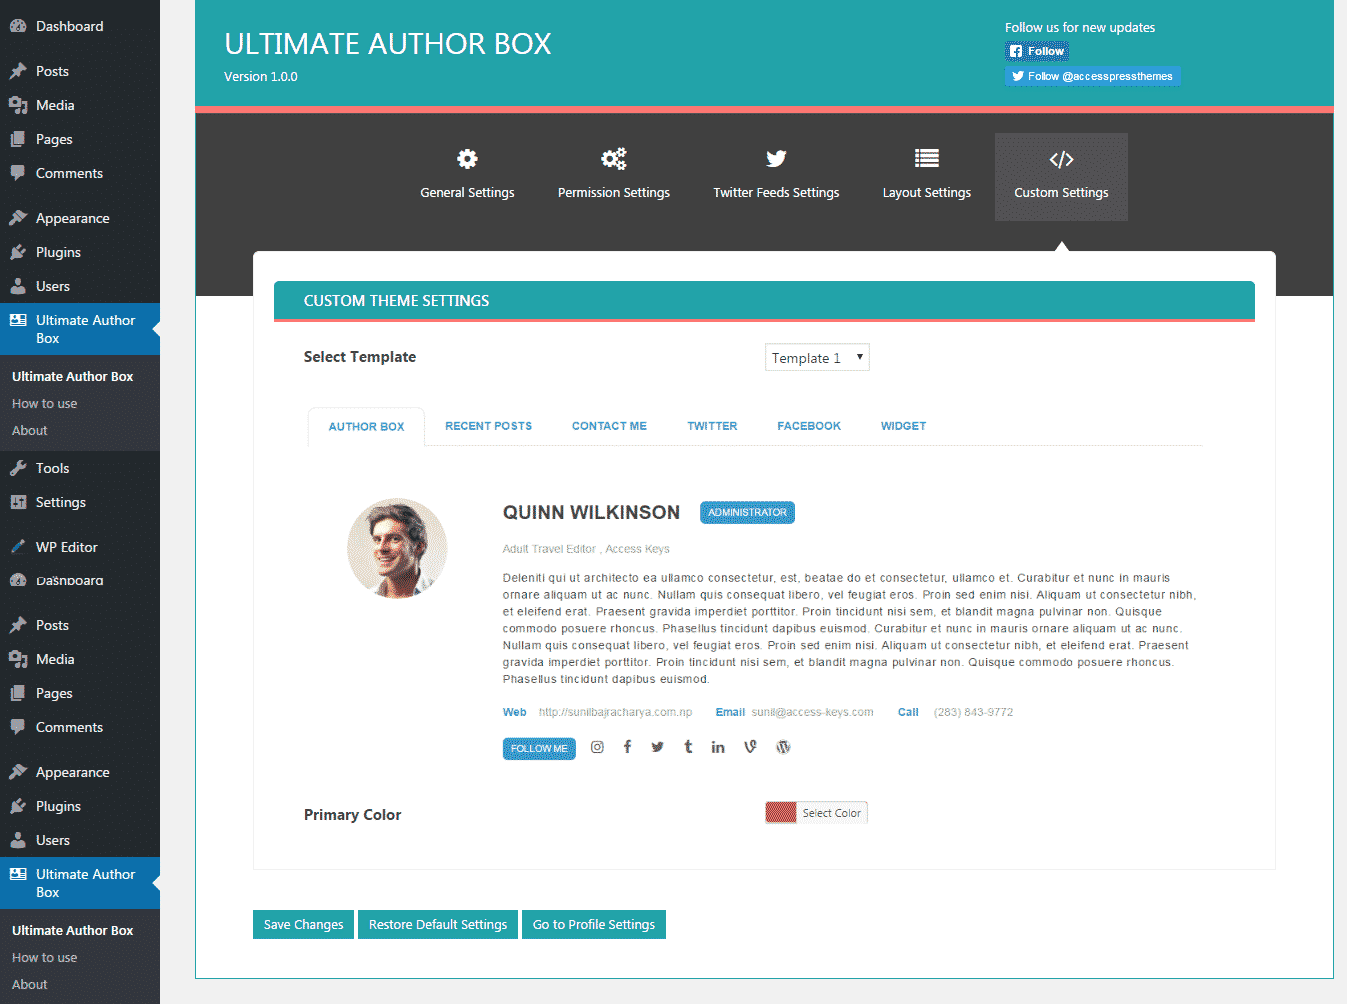Click 'Version 1.0.0' text in header

pyautogui.click(x=260, y=77)
